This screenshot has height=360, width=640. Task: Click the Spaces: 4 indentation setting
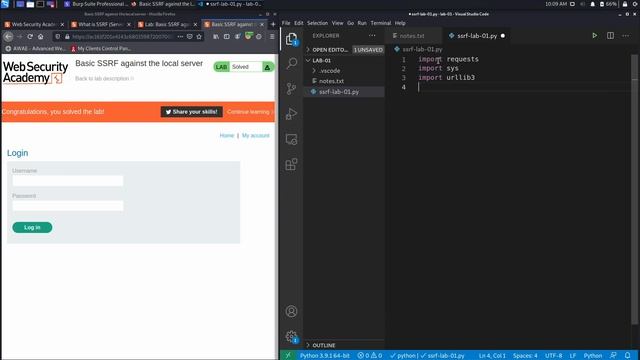[525, 356]
